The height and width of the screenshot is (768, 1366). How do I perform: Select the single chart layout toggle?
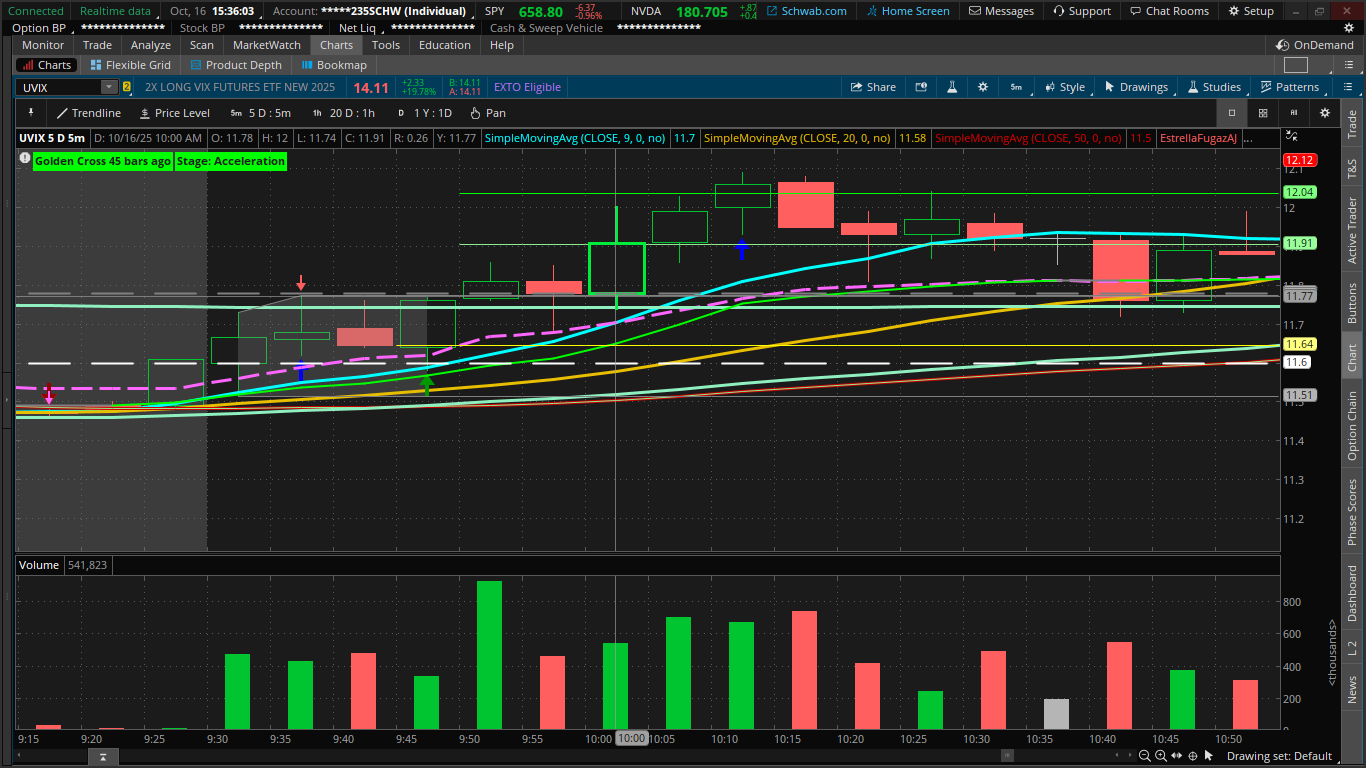1232,113
